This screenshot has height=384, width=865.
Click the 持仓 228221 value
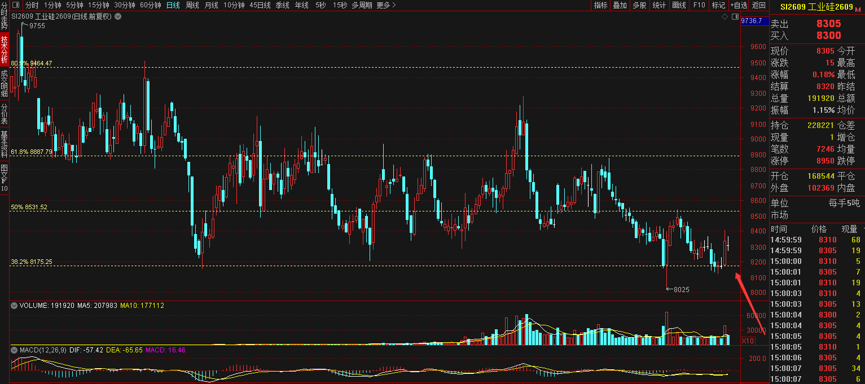[821, 125]
